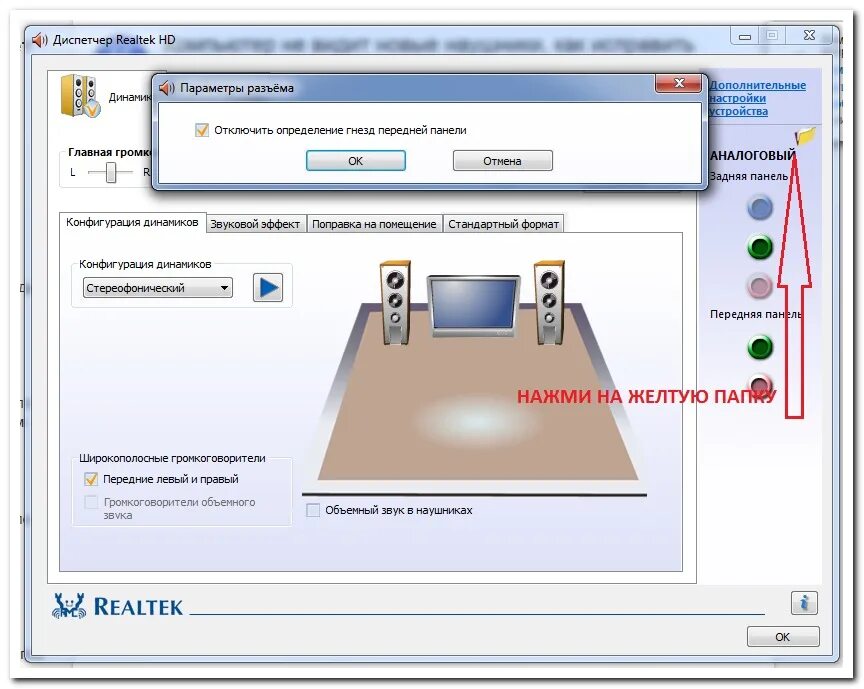The image size is (864, 689).
Task: Minimize the Realtek HD manager window
Action: pos(745,36)
